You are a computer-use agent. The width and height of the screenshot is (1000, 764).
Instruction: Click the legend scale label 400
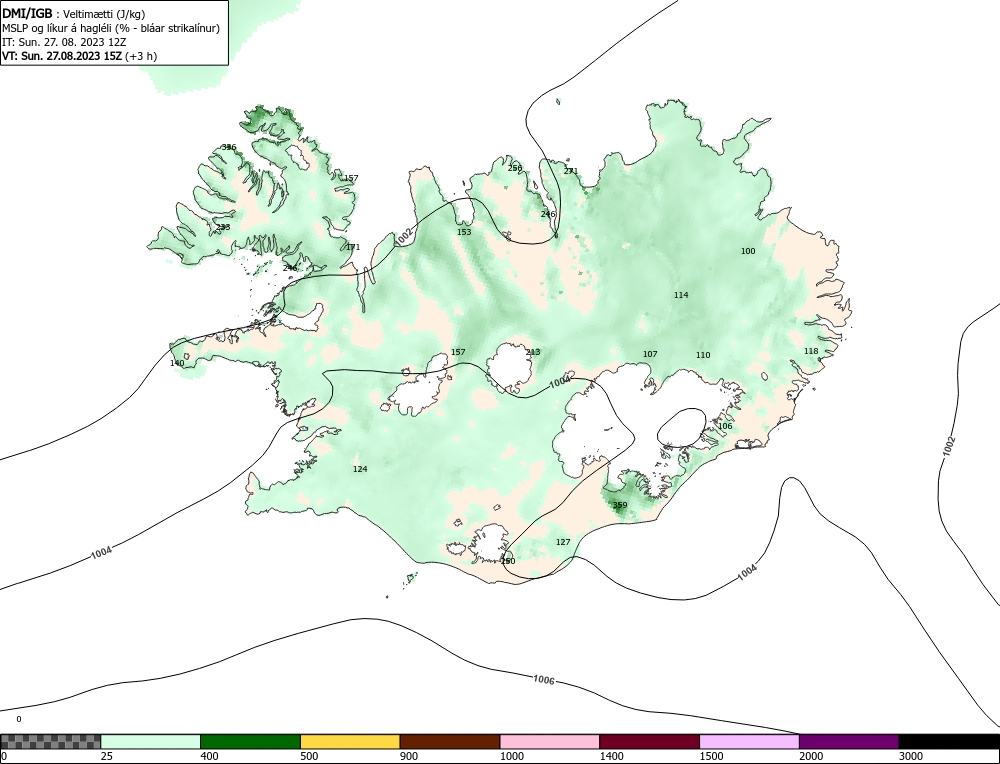pos(209,756)
